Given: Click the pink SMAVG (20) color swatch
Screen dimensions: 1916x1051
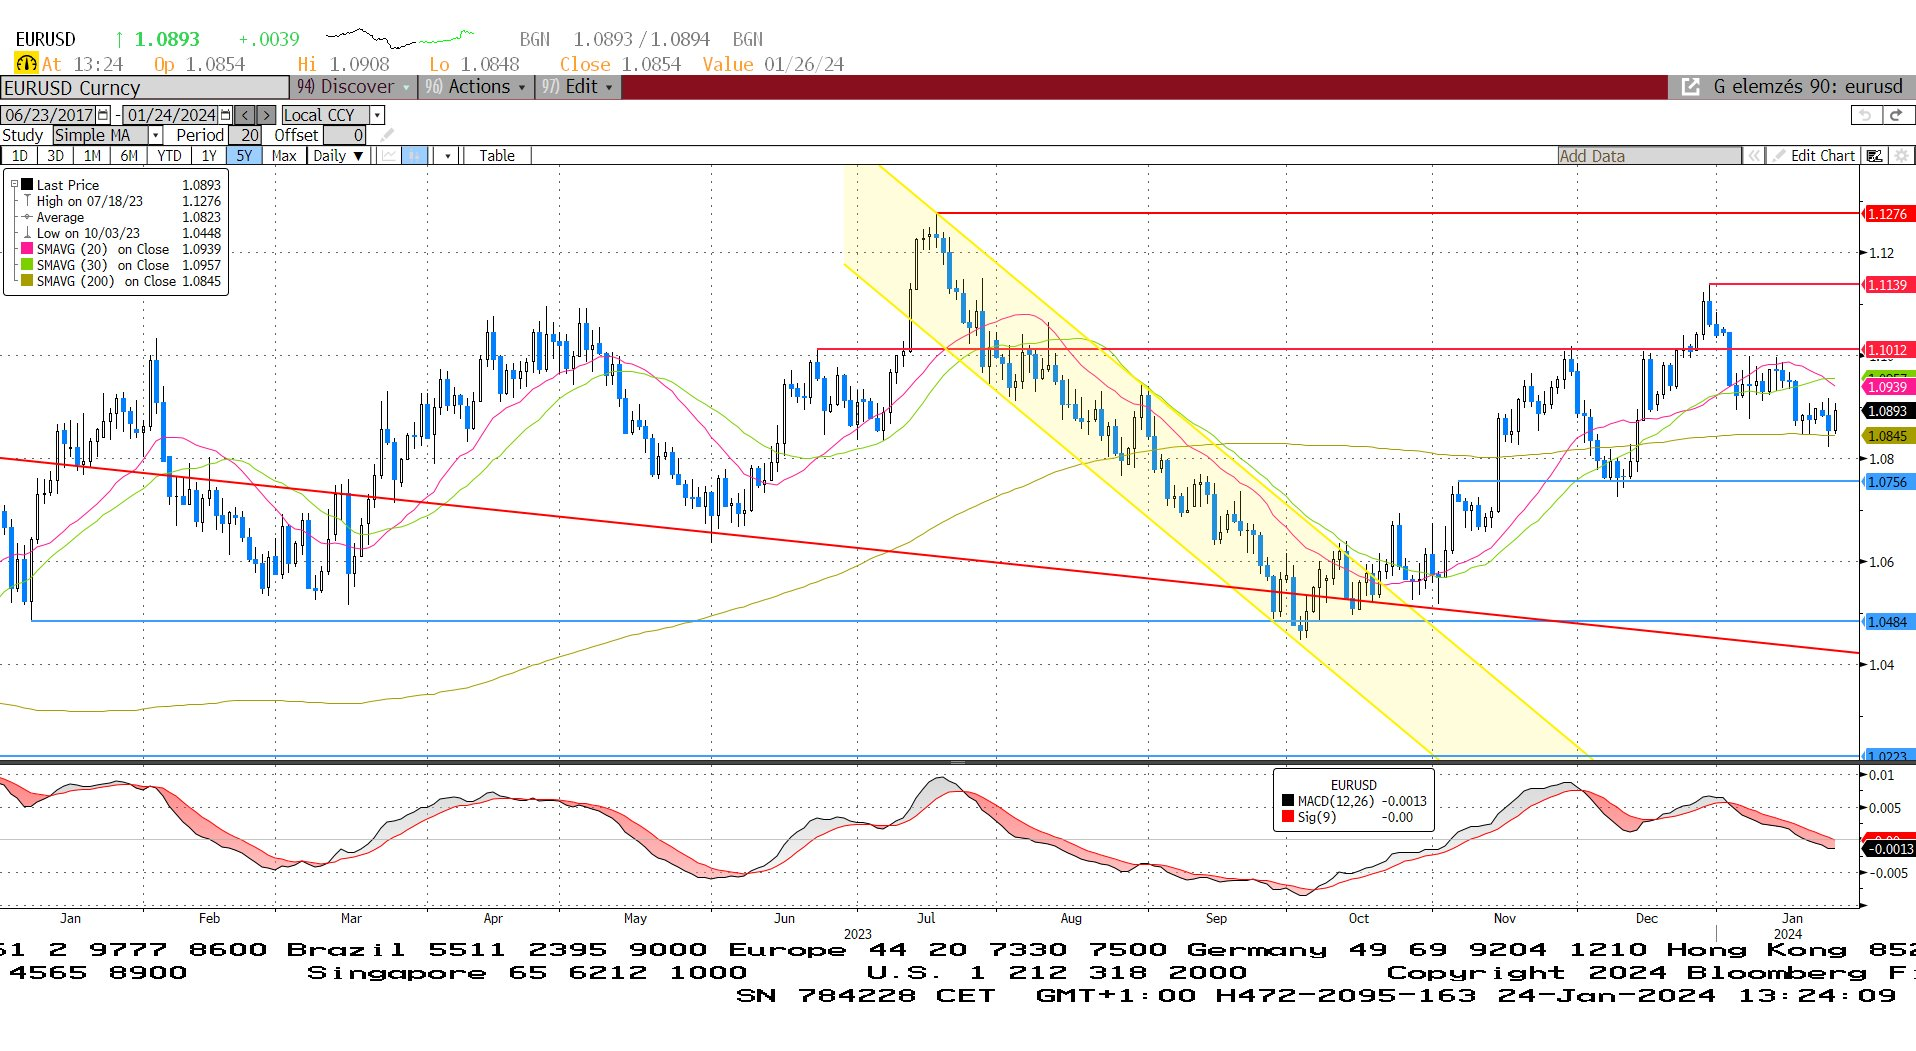Looking at the screenshot, I should 27,249.
